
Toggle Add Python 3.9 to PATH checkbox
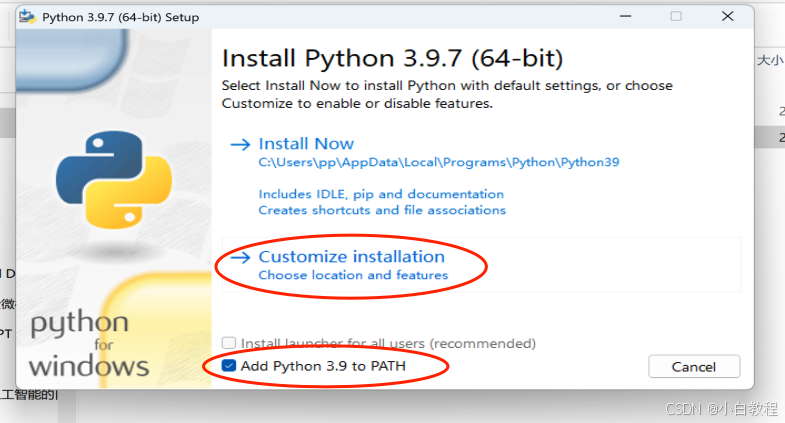tap(229, 365)
